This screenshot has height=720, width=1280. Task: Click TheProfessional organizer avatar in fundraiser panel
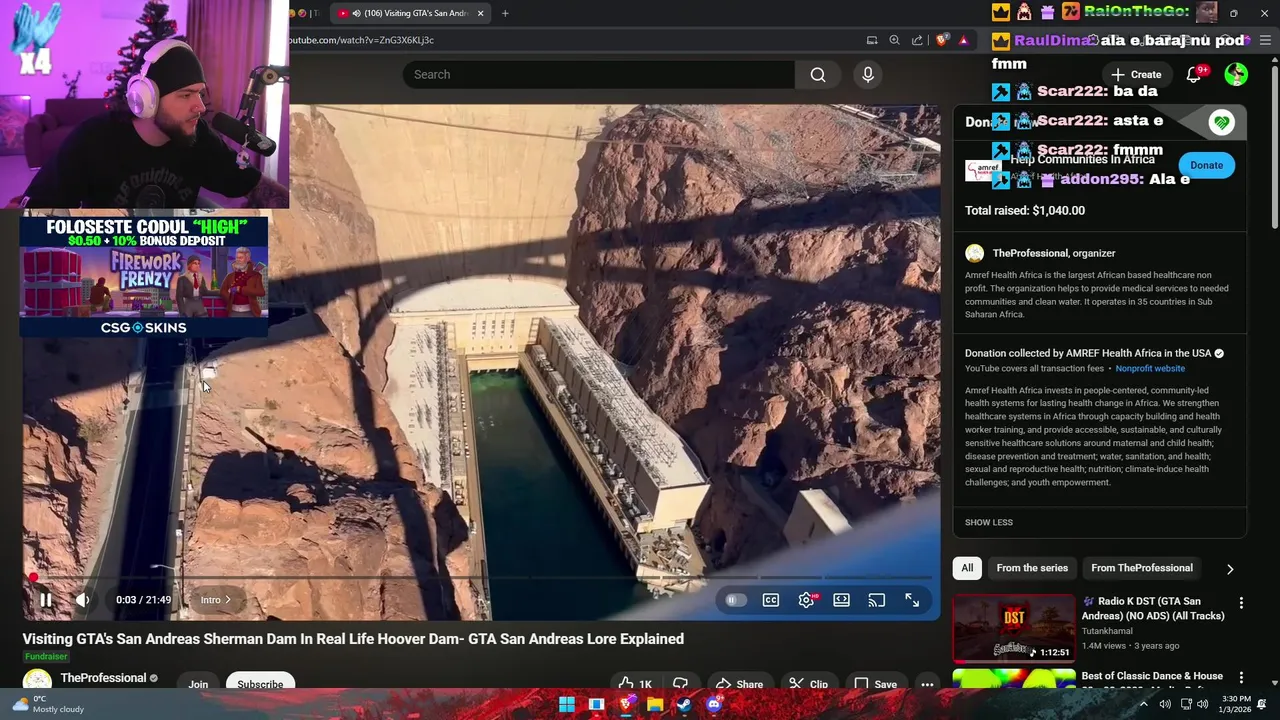coord(974,254)
